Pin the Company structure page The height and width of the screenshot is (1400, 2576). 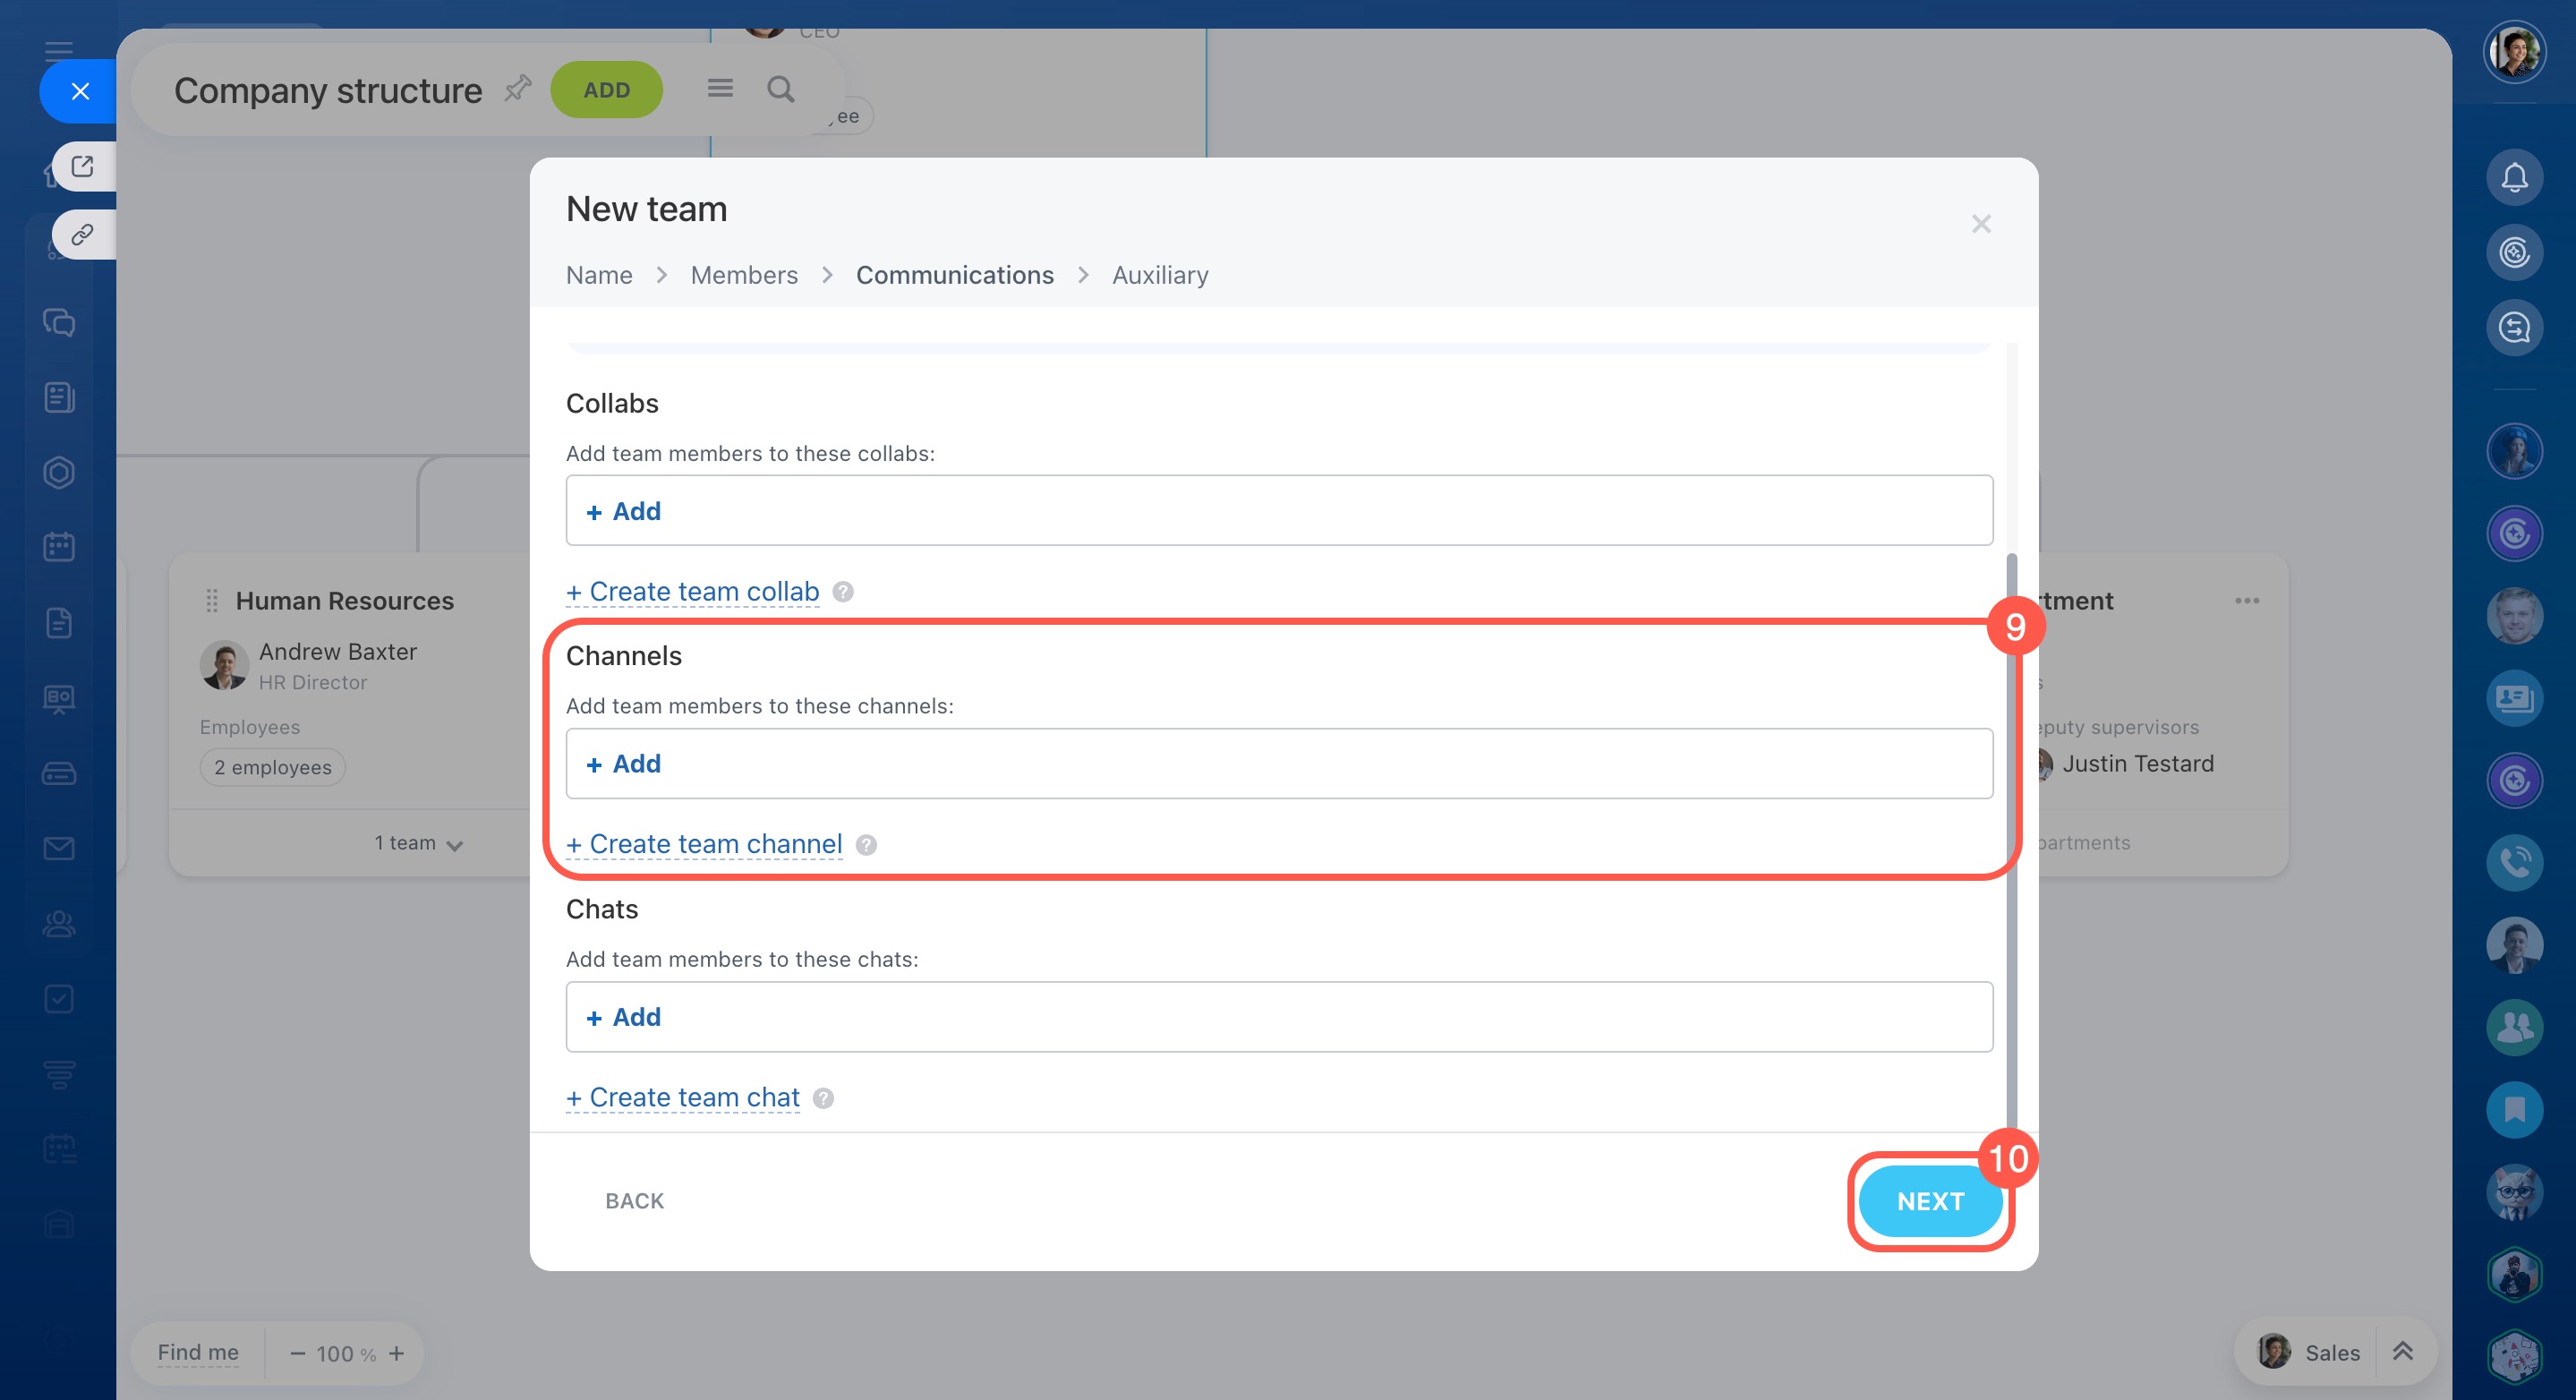pyautogui.click(x=517, y=89)
